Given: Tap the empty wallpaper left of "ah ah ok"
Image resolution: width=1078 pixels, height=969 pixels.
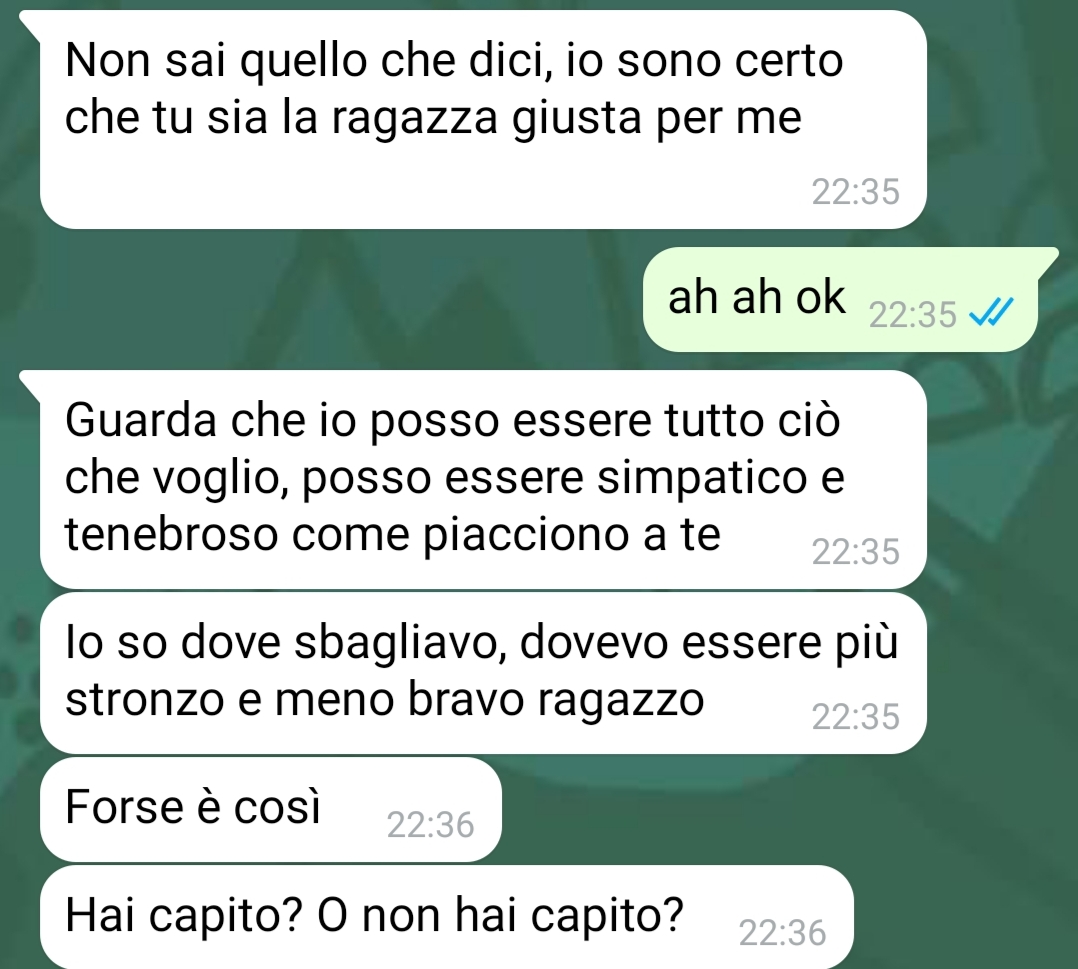Looking at the screenshot, I should click(323, 299).
